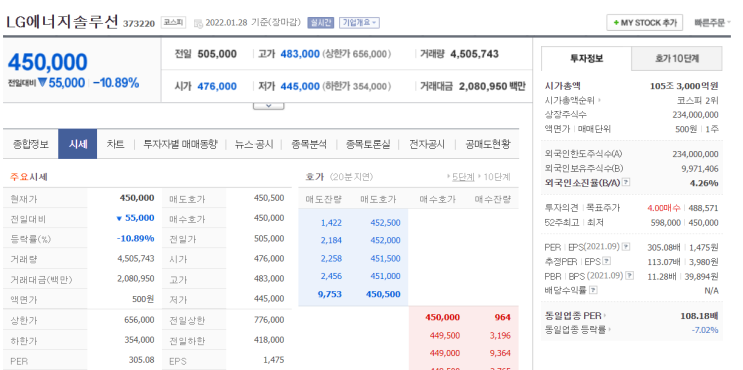Click the help icon next to PBR | BPS (2021.09)

(x=630, y=275)
